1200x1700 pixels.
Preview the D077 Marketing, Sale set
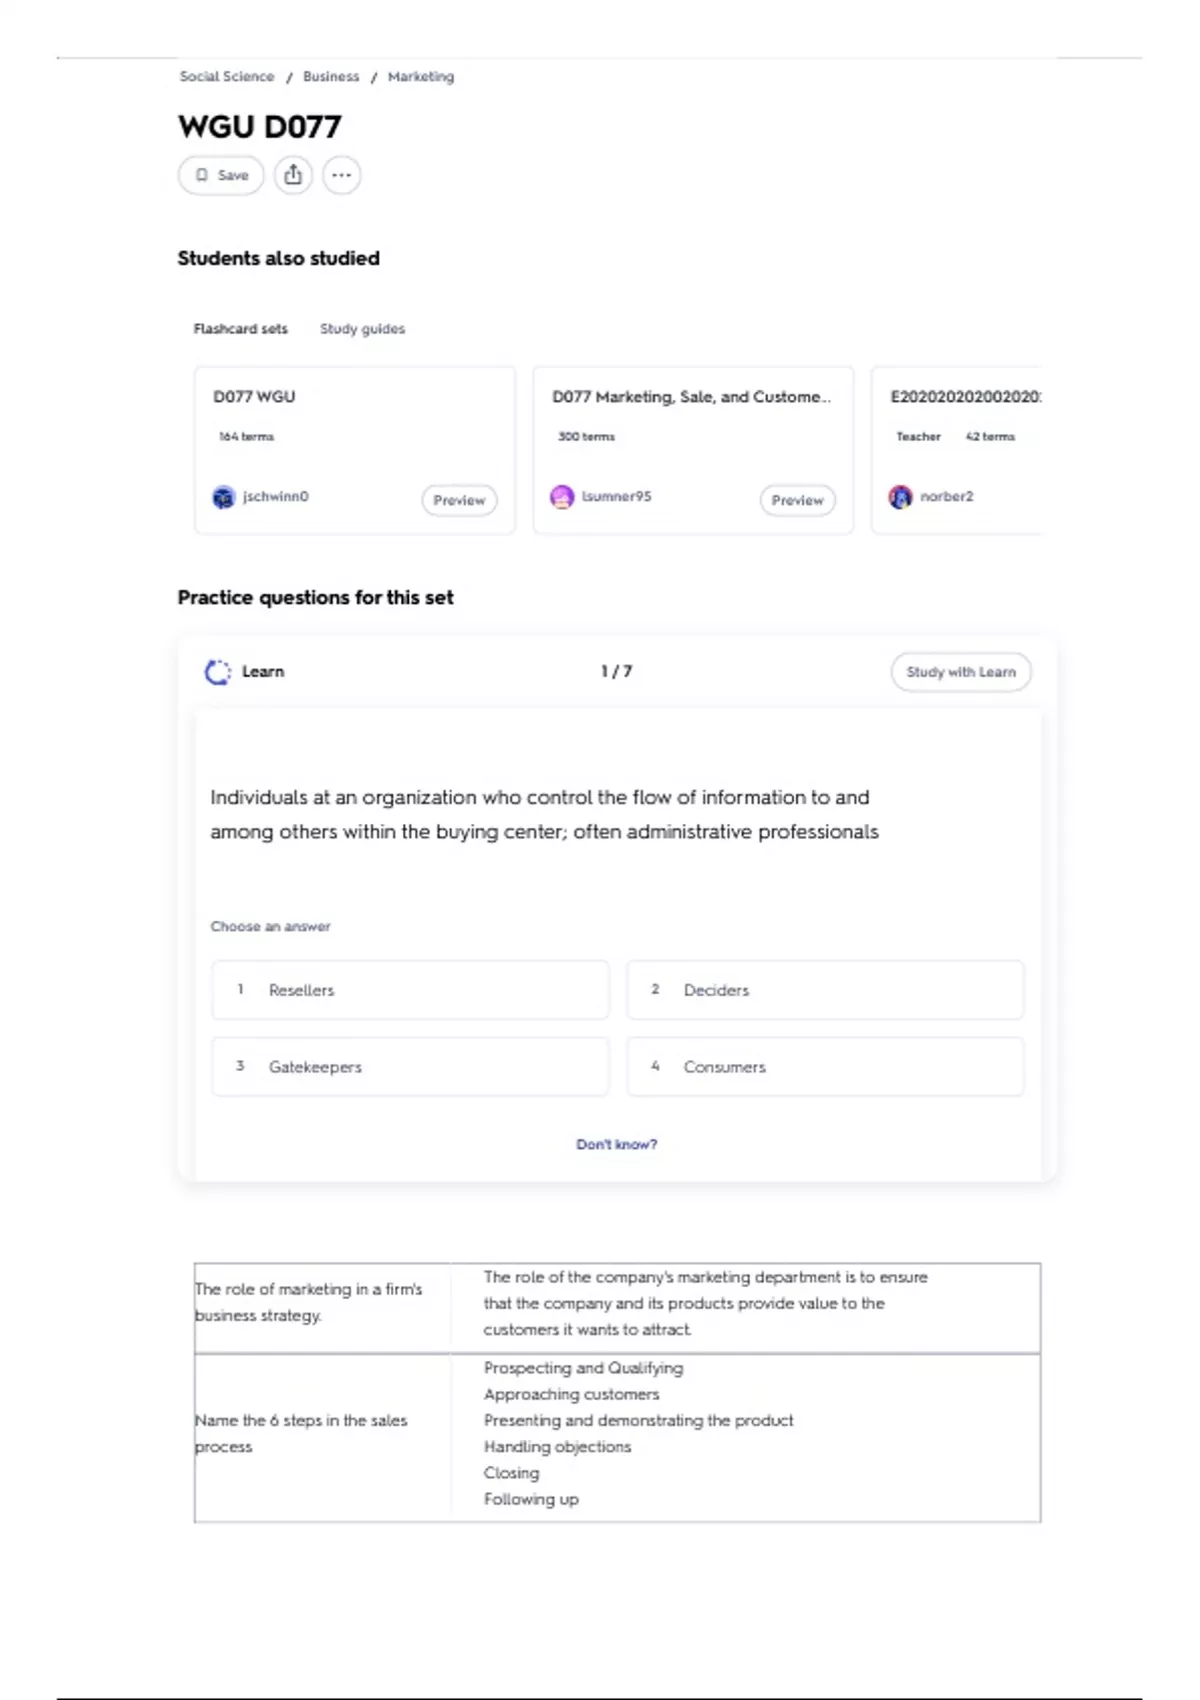click(x=797, y=500)
